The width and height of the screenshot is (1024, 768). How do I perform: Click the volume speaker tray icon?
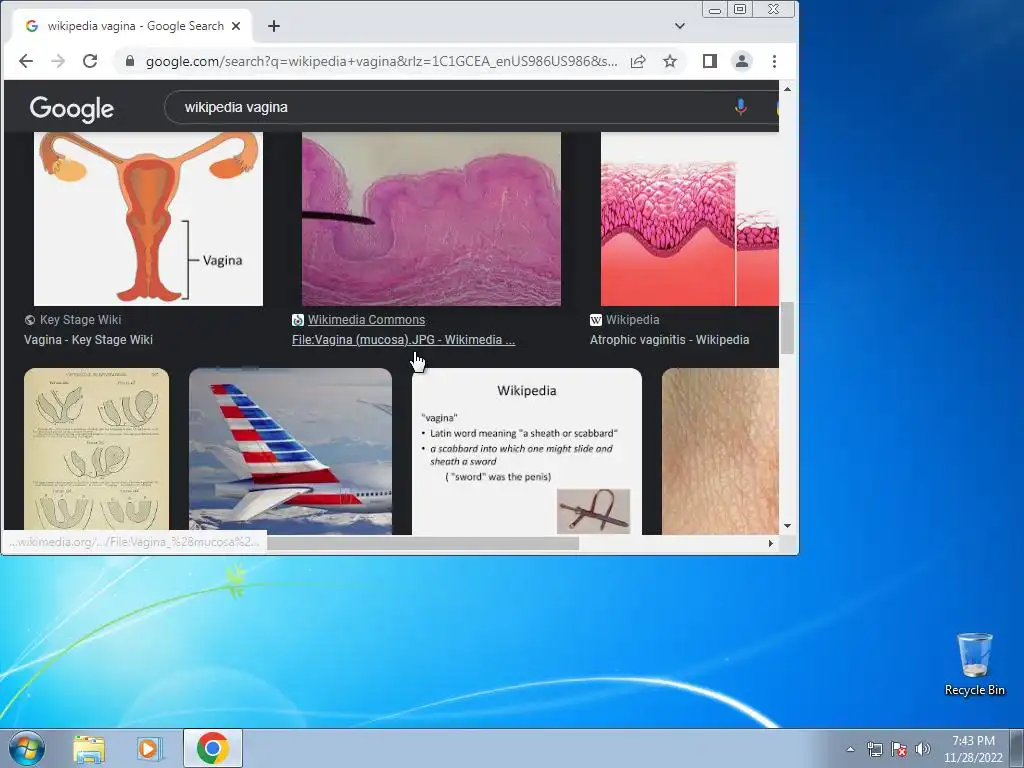pyautogui.click(x=923, y=749)
